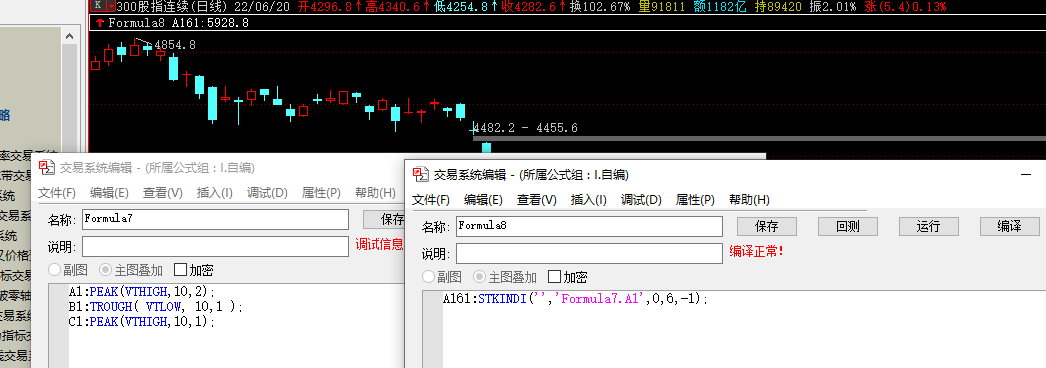Open 插入(I) menu in Formula8 window

tap(588, 200)
